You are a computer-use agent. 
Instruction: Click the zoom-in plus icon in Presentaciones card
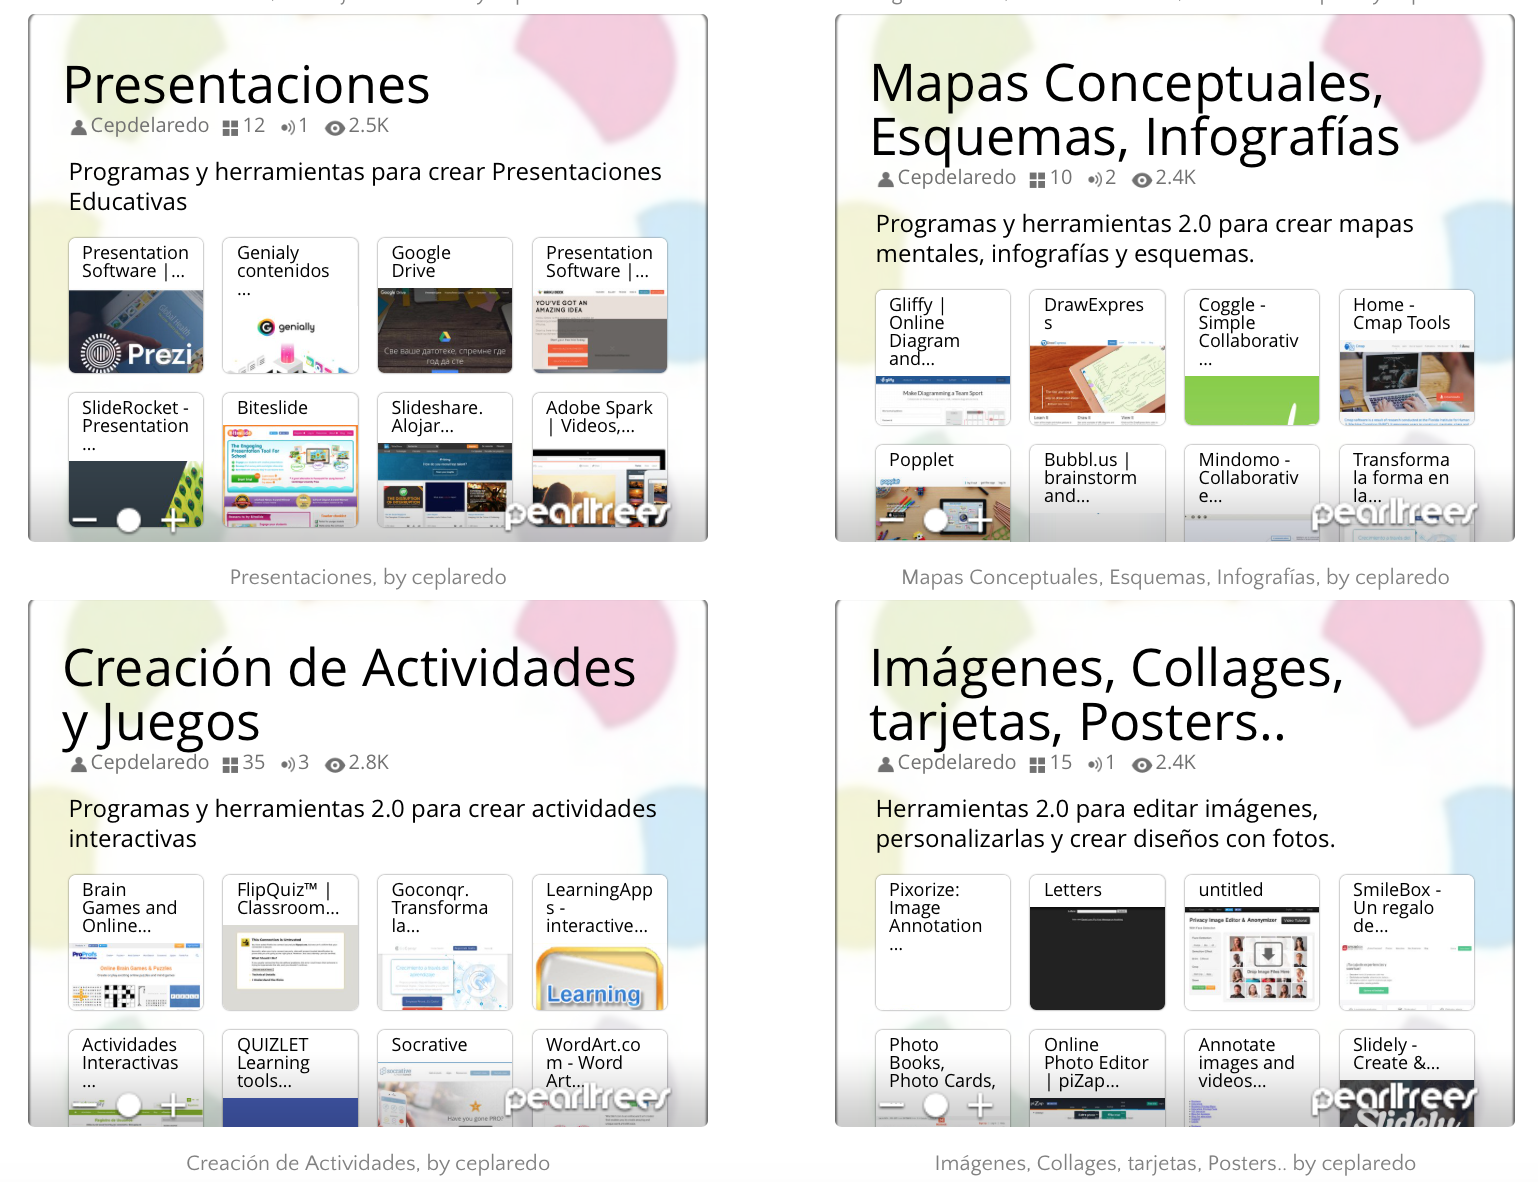click(173, 520)
